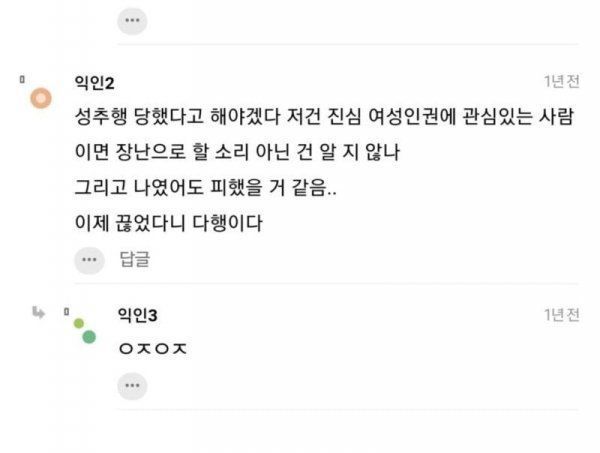The image size is (600, 453).
Task: Click the line 그리고 나였어도 피했을 거 같음
Action: [x=206, y=186]
